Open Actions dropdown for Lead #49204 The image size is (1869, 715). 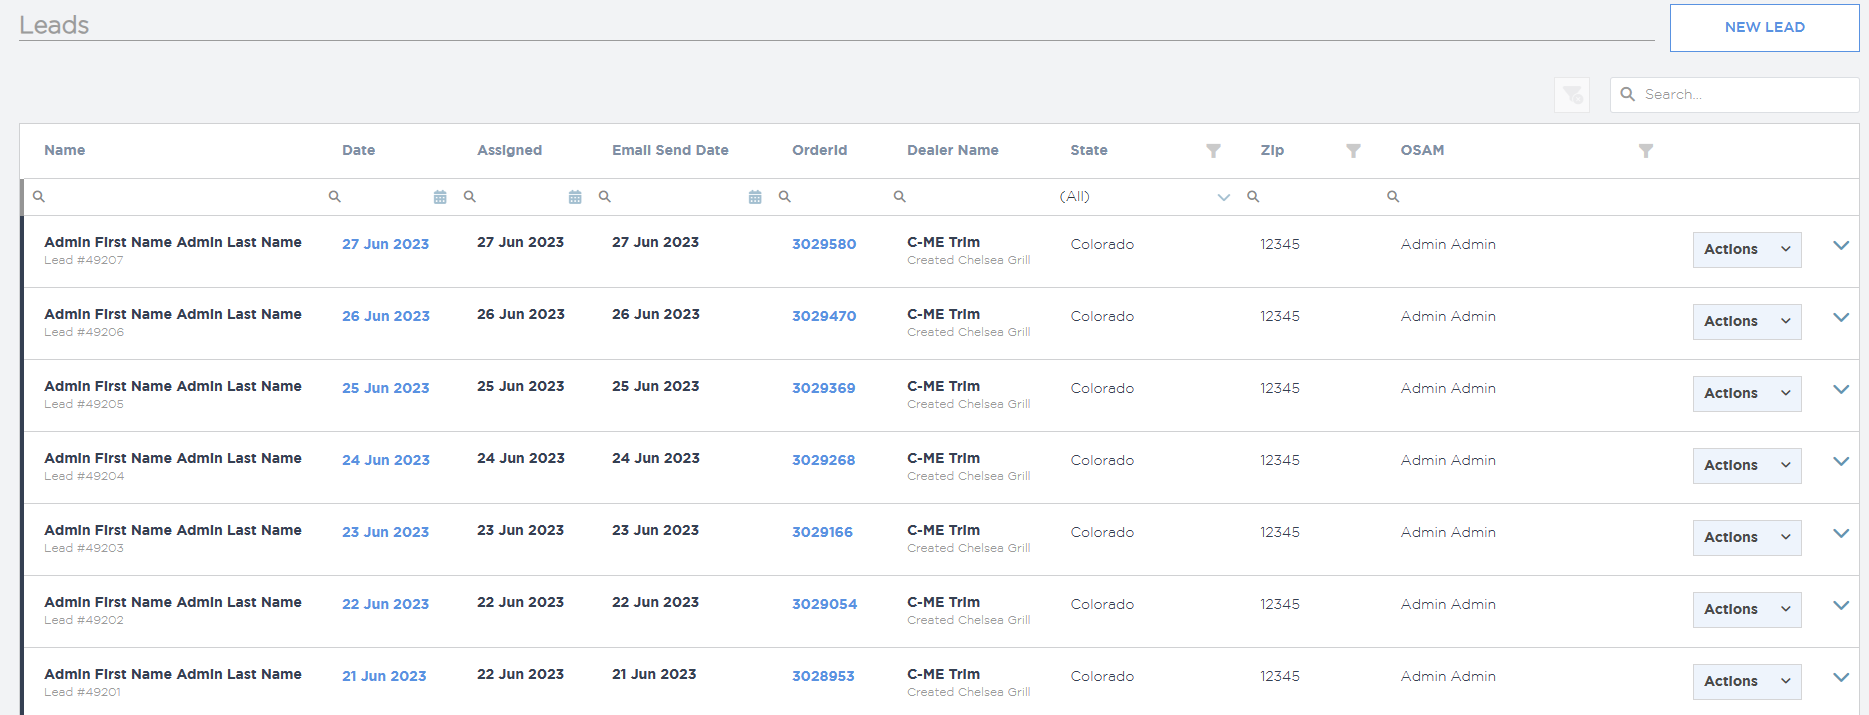point(1747,466)
